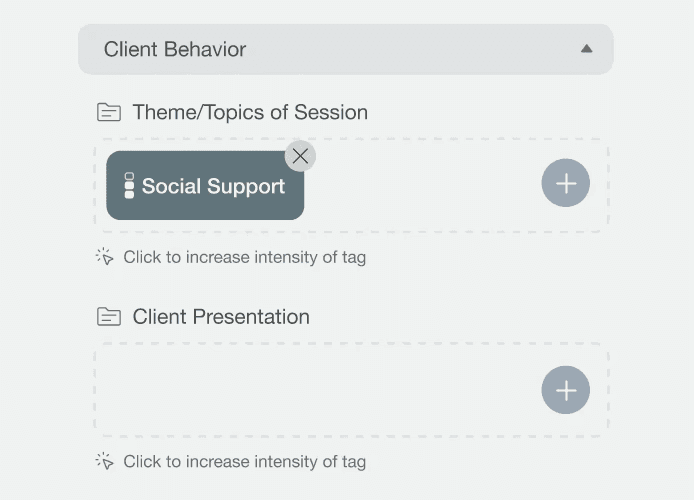Click the intensity level indicator on Social Support

(x=129, y=185)
